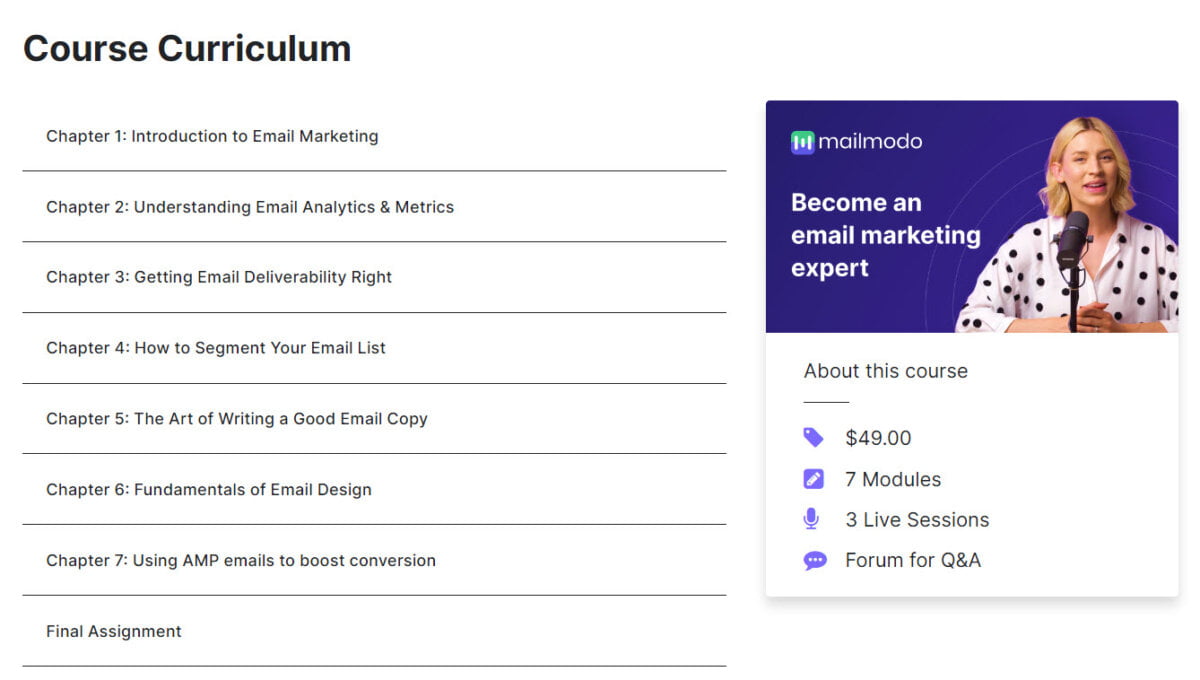Screen dimensions: 1200x680
Task: Click the $49.00 price text
Action: point(875,437)
